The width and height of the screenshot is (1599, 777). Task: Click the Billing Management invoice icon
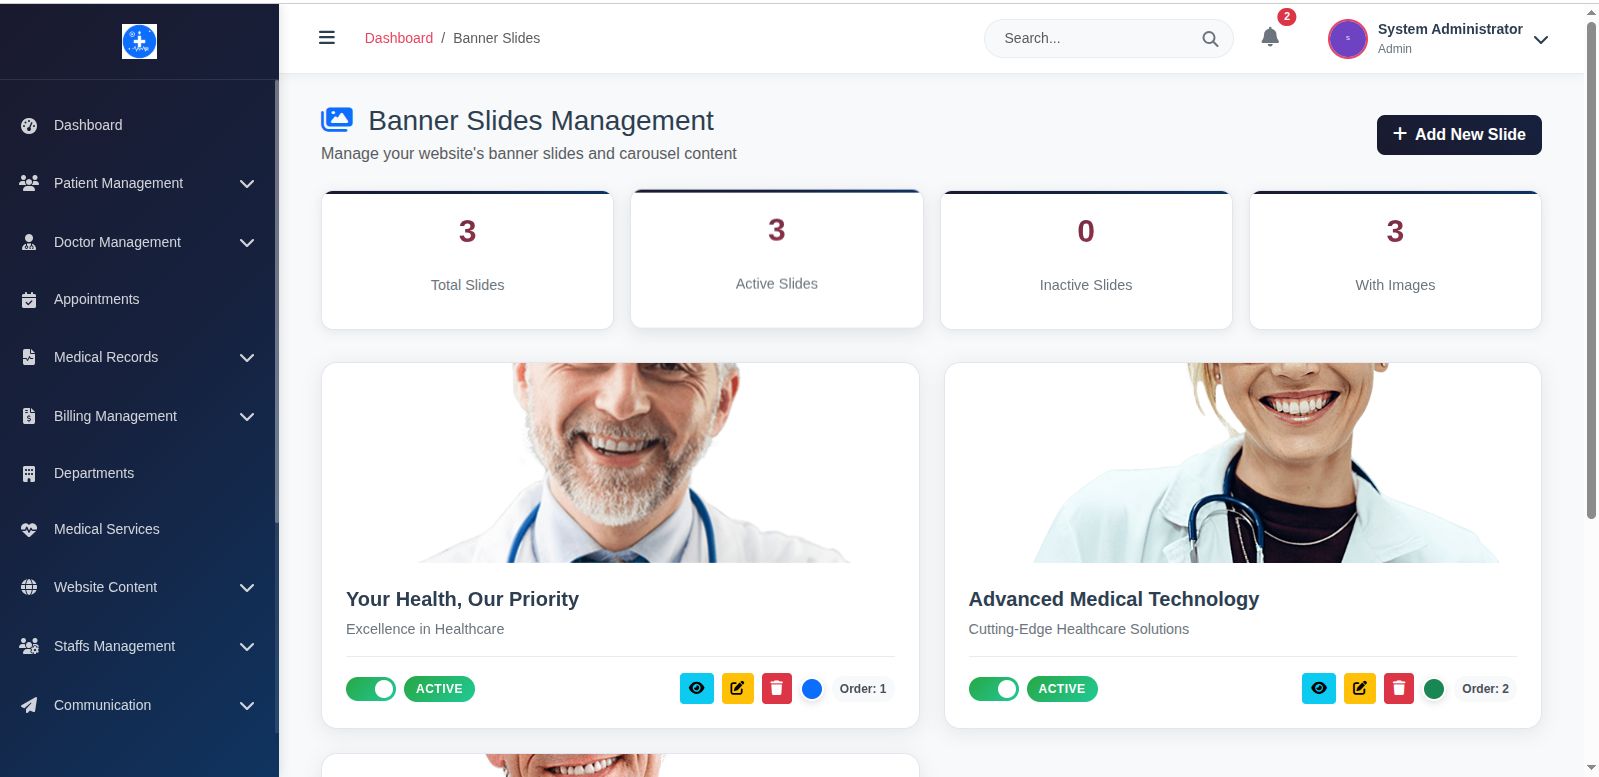pyautogui.click(x=29, y=416)
